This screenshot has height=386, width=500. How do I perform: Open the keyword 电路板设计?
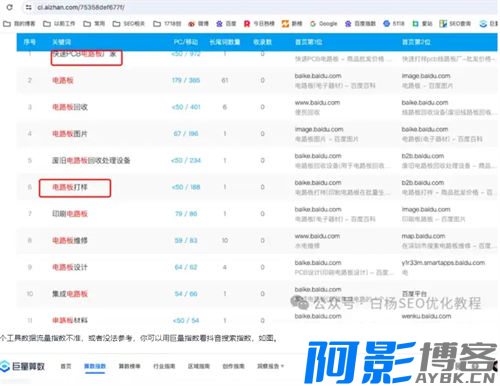(70, 267)
